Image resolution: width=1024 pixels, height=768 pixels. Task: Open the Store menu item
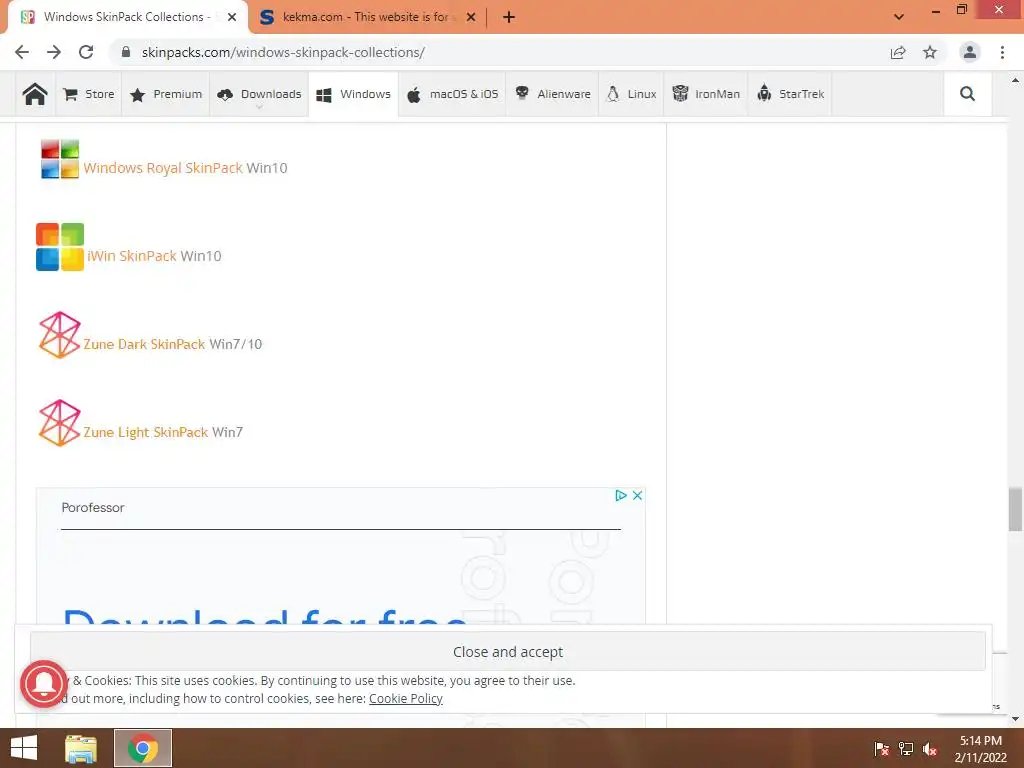(89, 94)
